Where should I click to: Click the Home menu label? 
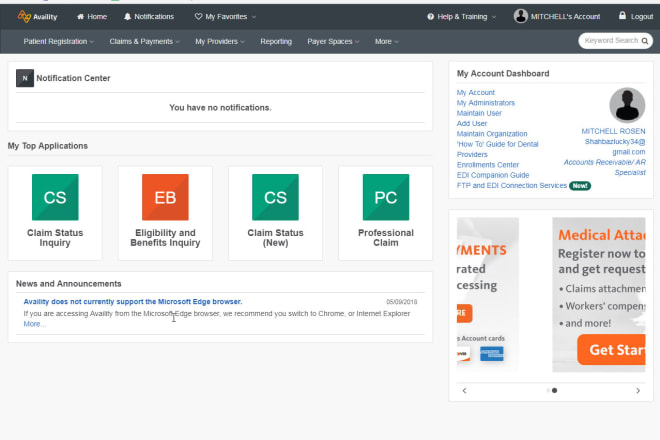click(x=97, y=16)
